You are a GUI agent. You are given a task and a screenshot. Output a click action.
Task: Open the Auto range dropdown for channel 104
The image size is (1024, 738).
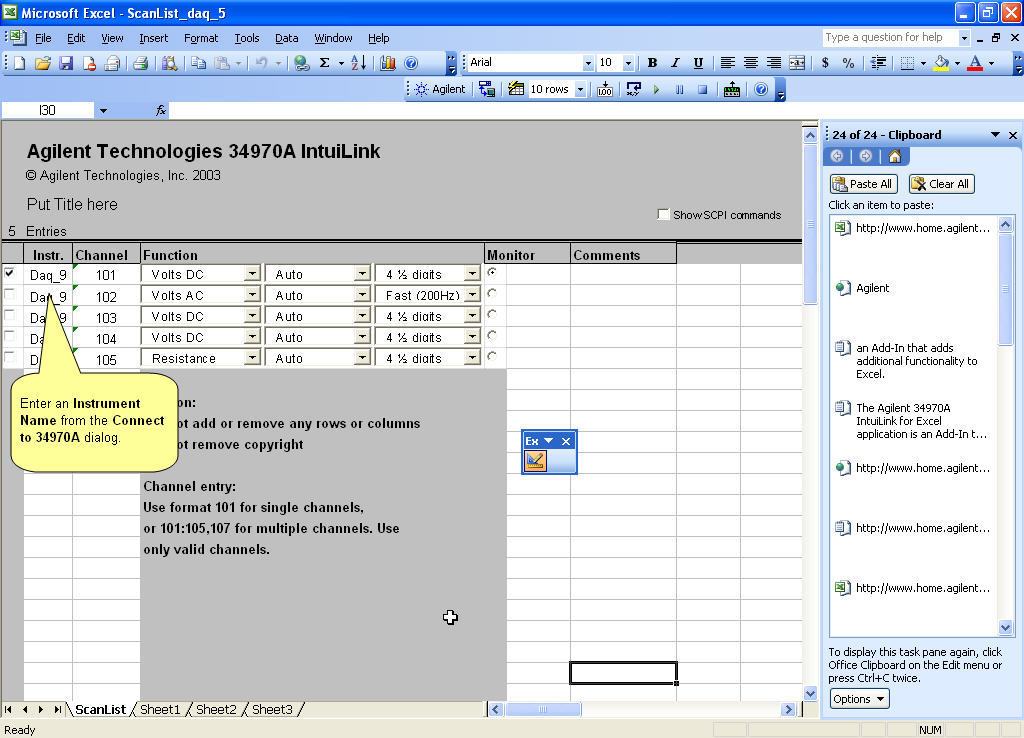tap(362, 336)
